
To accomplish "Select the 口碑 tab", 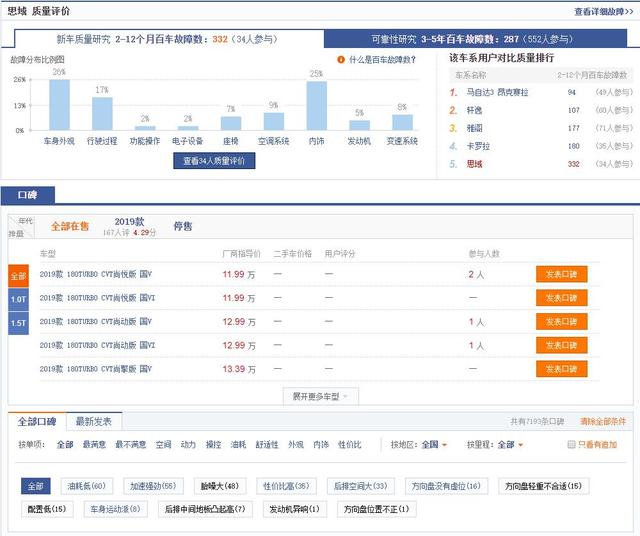I will click(x=28, y=195).
